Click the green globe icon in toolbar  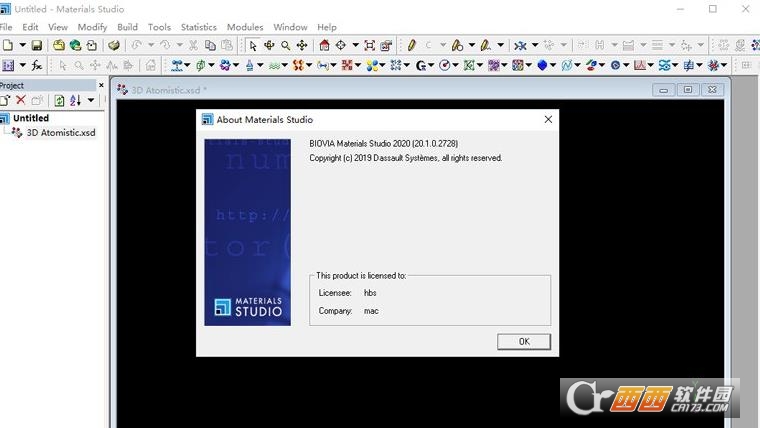click(x=75, y=45)
